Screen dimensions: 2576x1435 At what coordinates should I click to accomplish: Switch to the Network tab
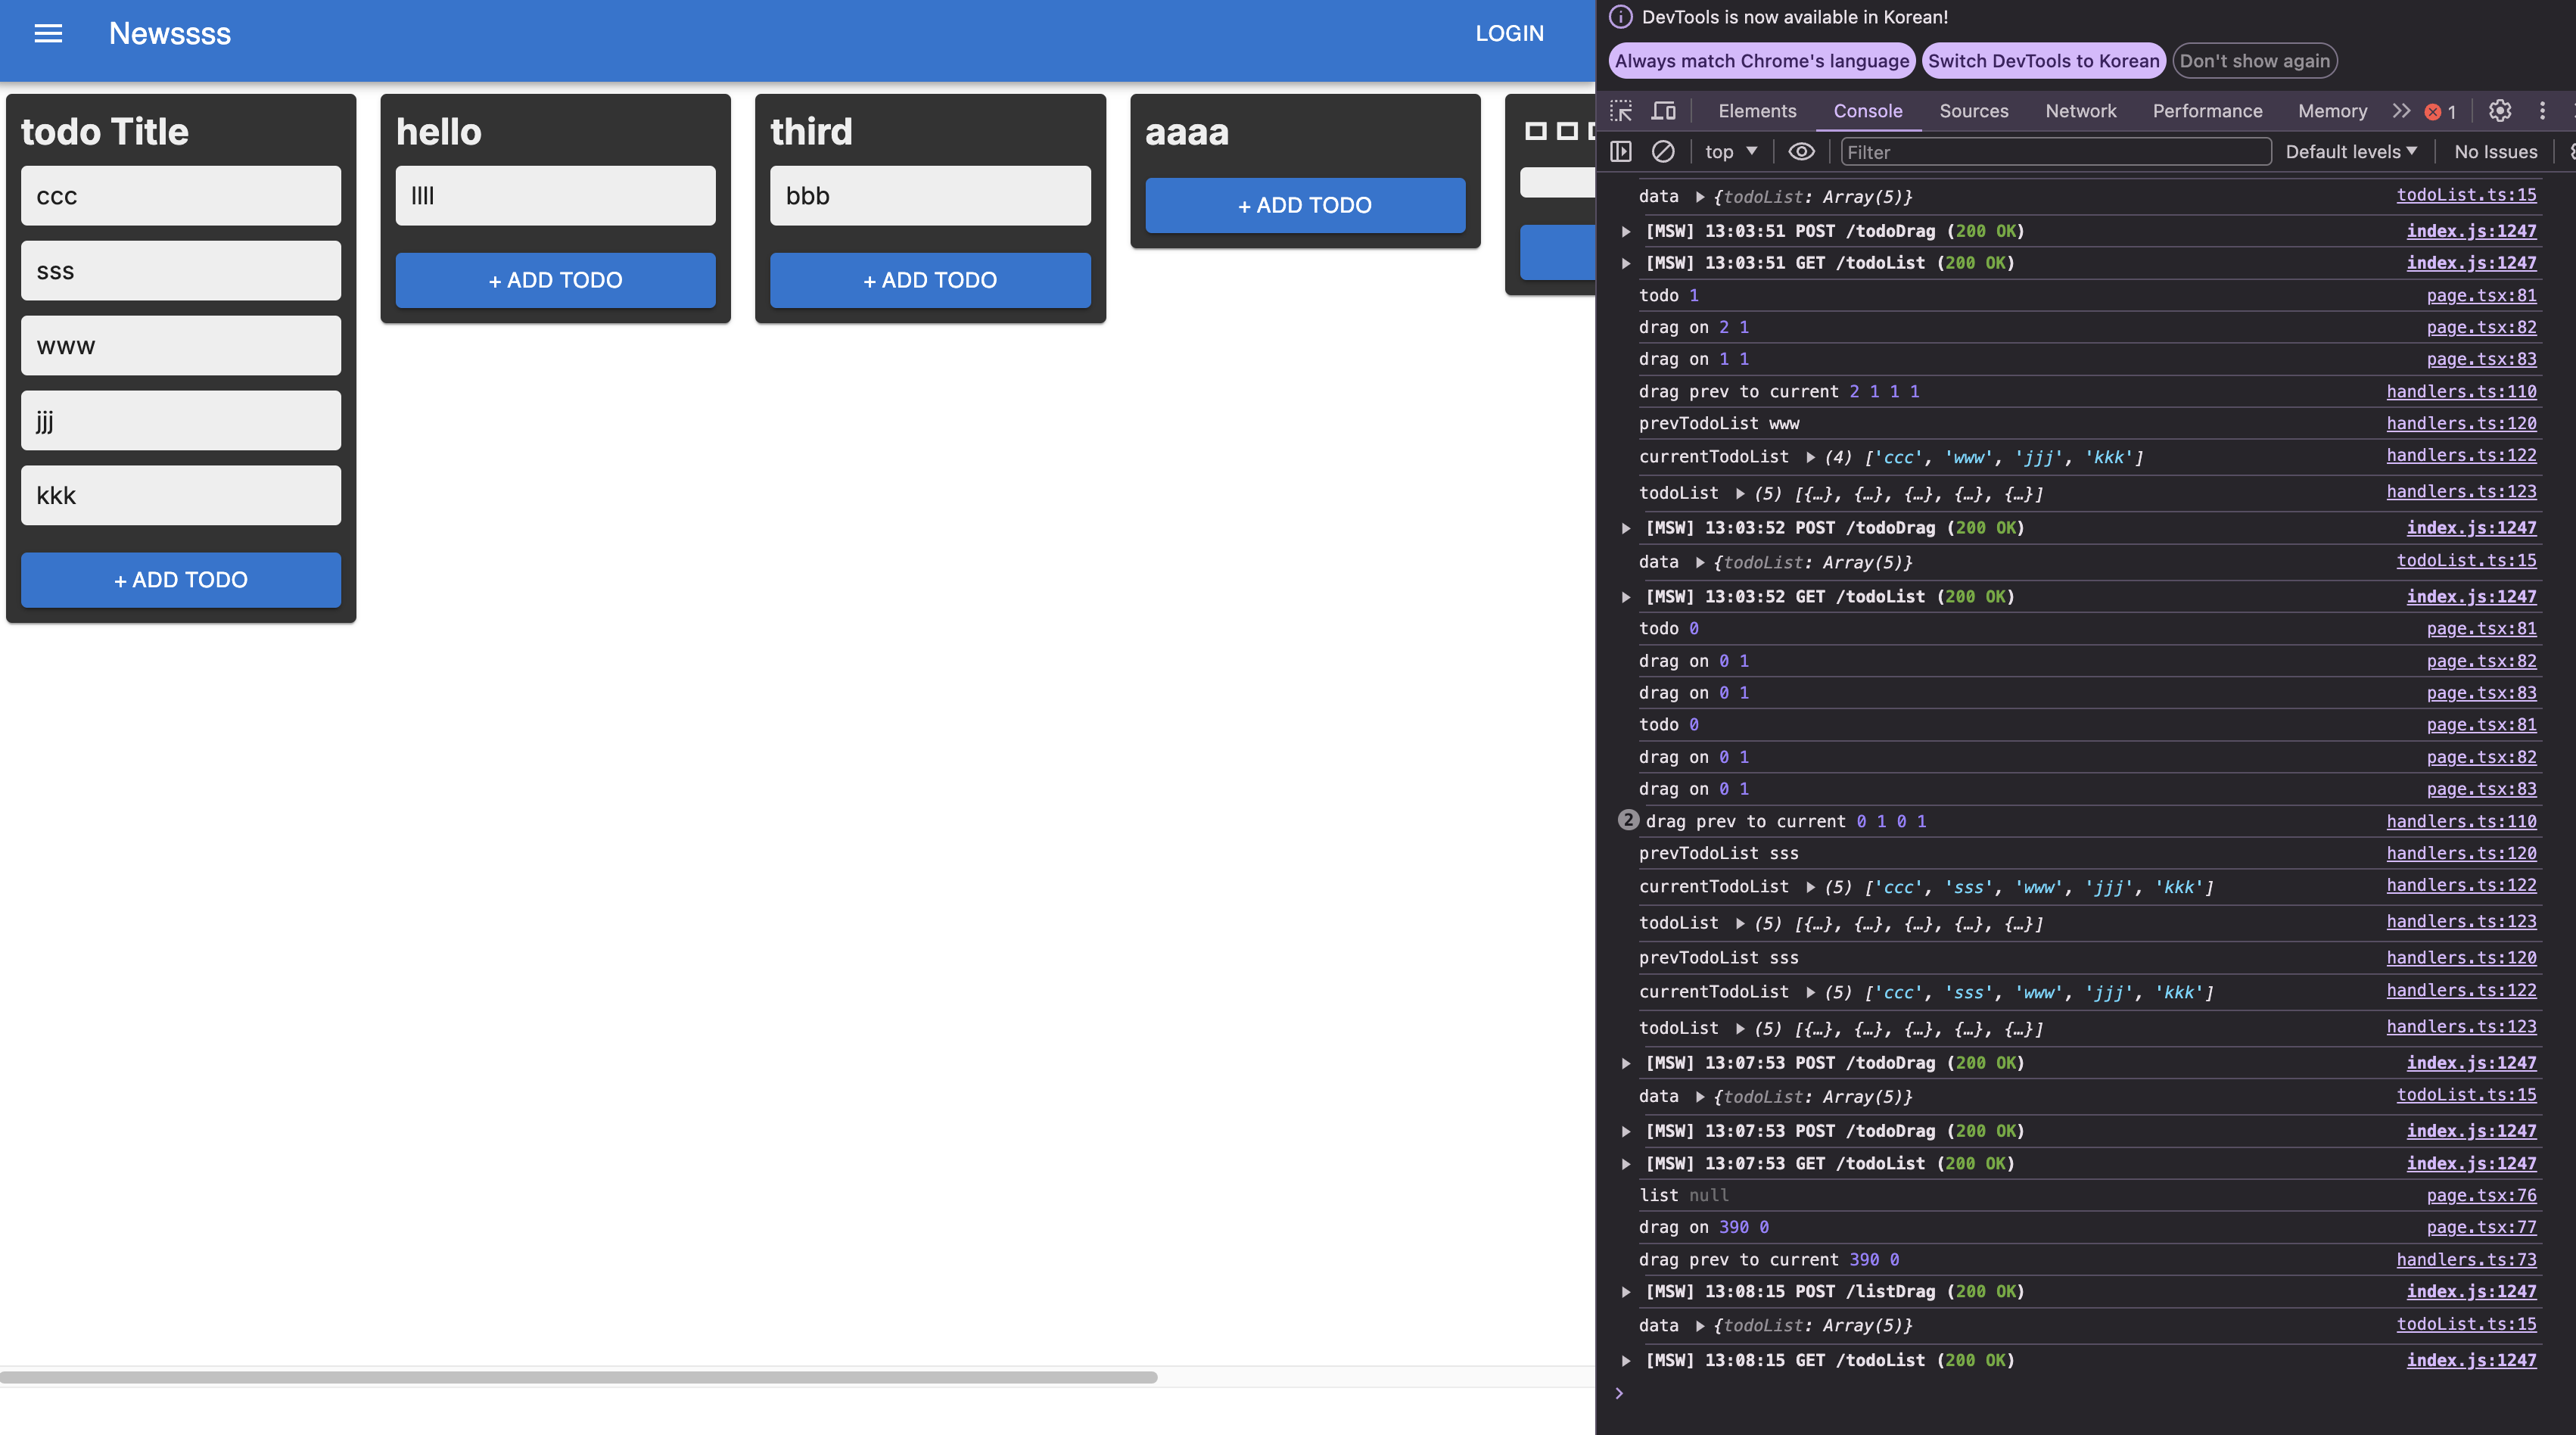[x=2080, y=111]
